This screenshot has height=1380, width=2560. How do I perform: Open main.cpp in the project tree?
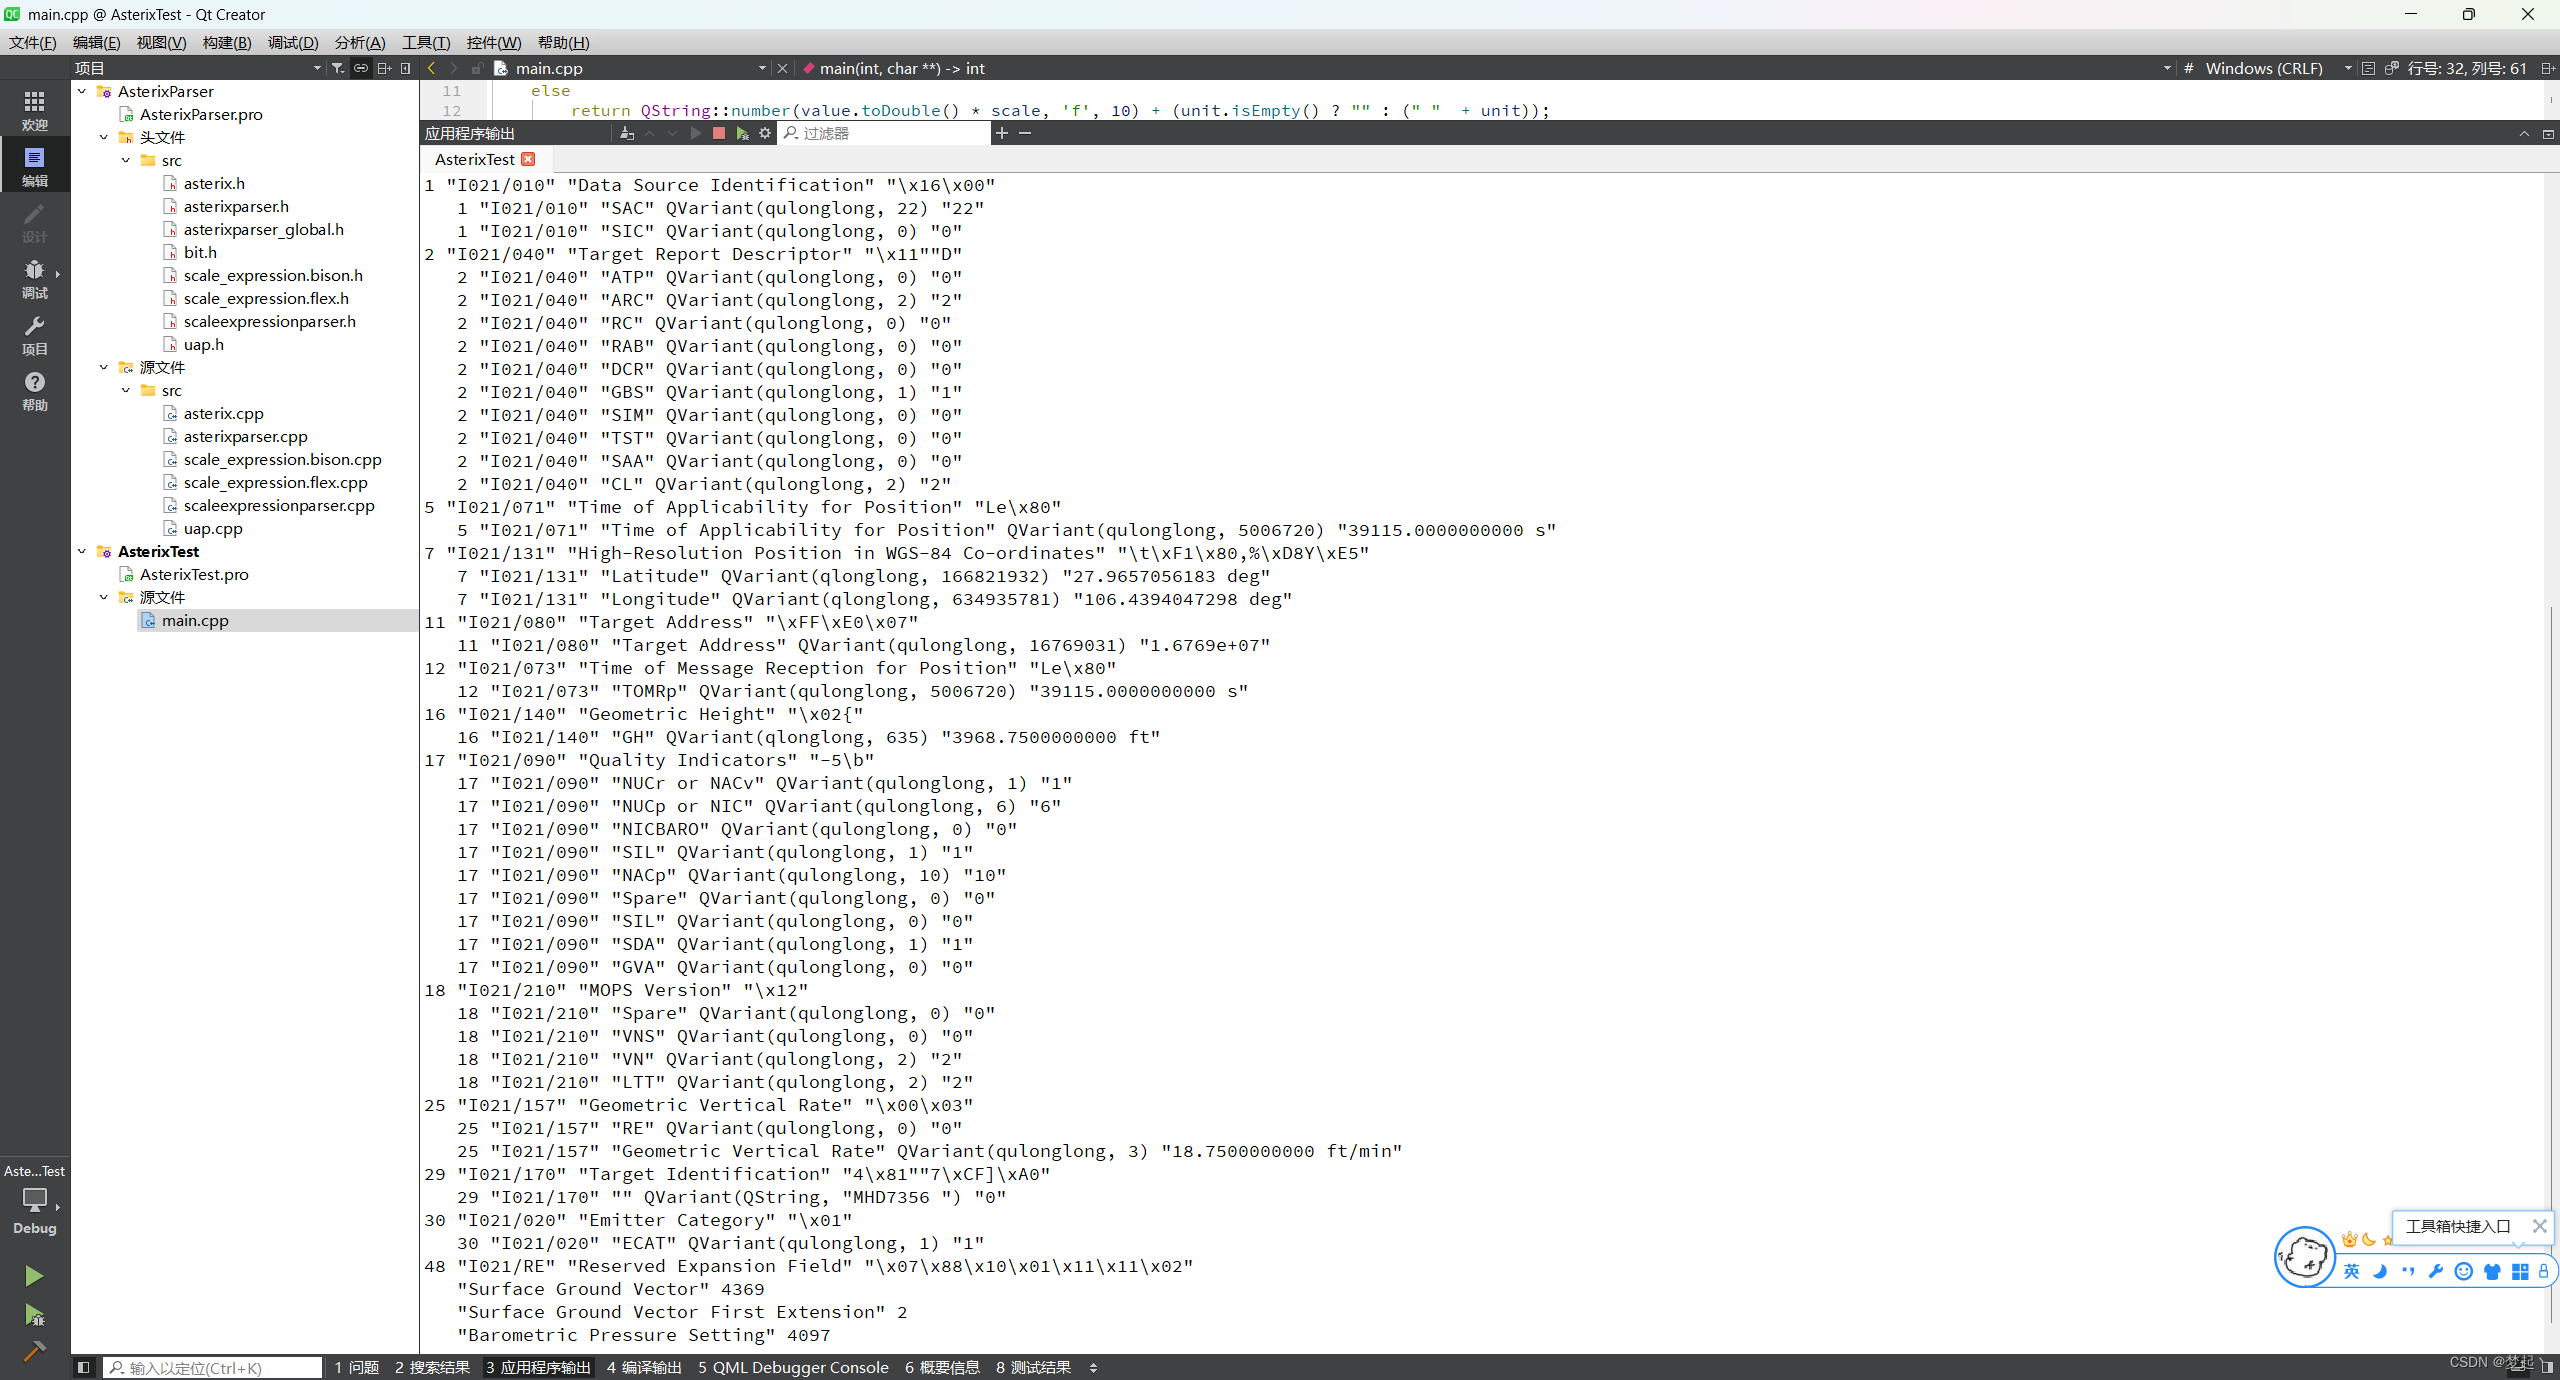coord(195,620)
